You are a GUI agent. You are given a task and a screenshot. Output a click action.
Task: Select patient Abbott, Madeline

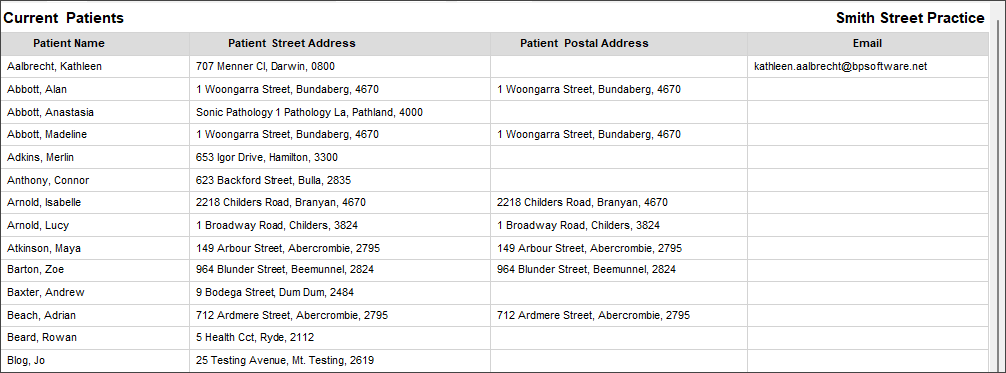click(x=47, y=134)
